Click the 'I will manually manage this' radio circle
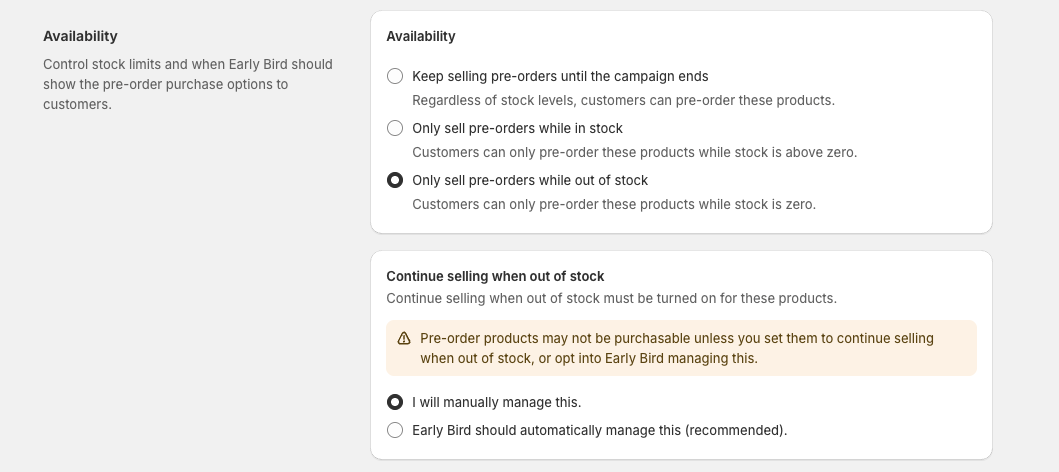This screenshot has width=1059, height=472. pos(395,402)
